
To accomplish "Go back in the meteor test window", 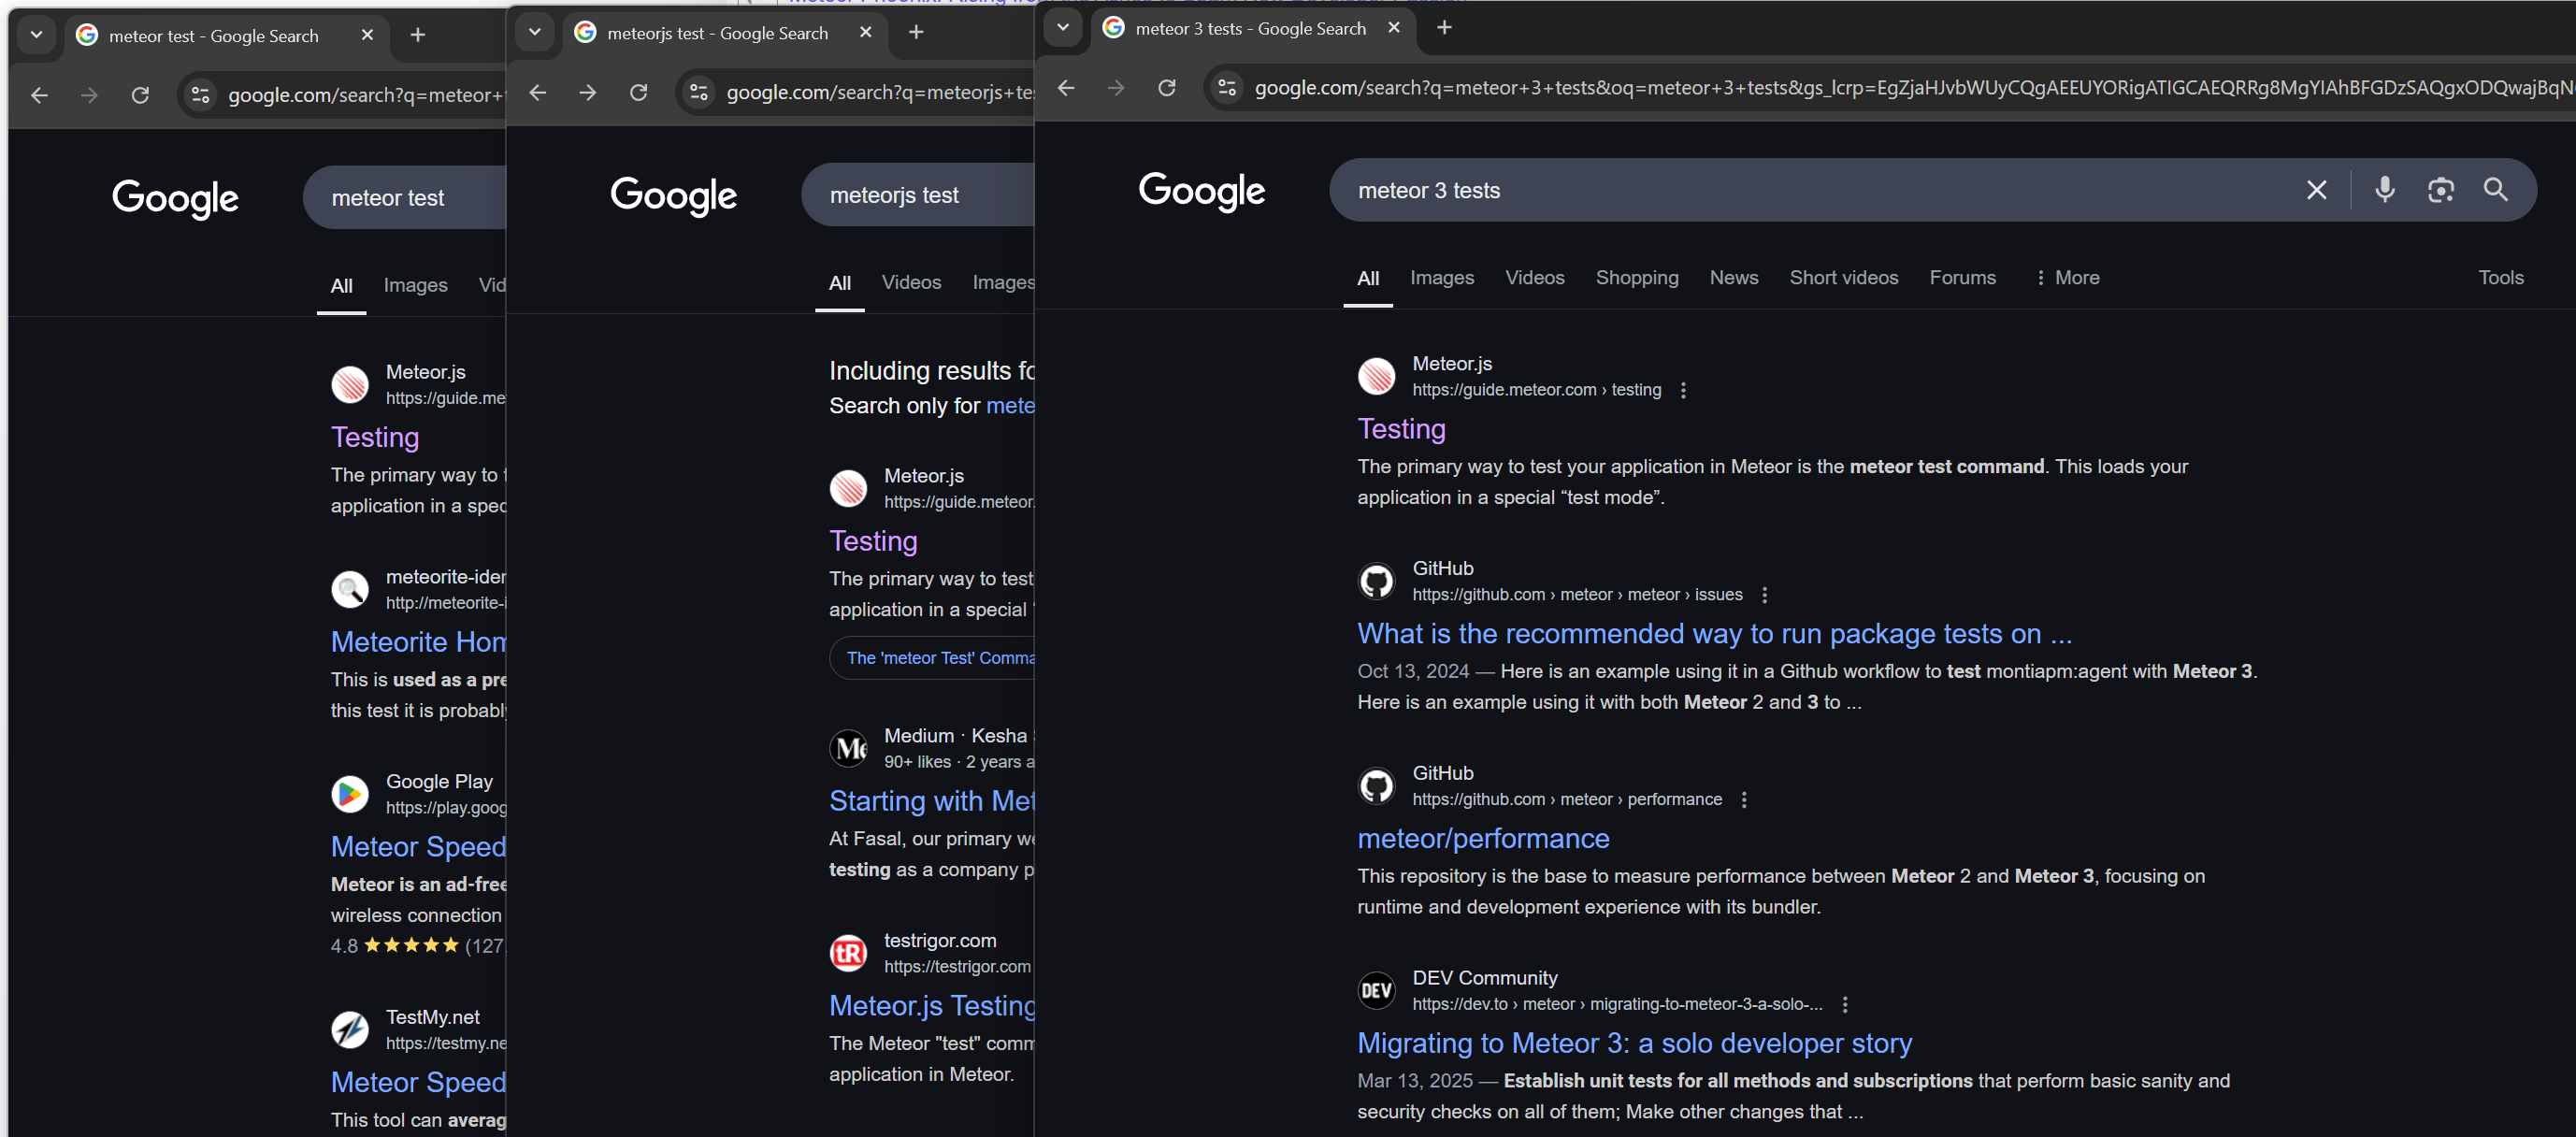I will click(39, 95).
